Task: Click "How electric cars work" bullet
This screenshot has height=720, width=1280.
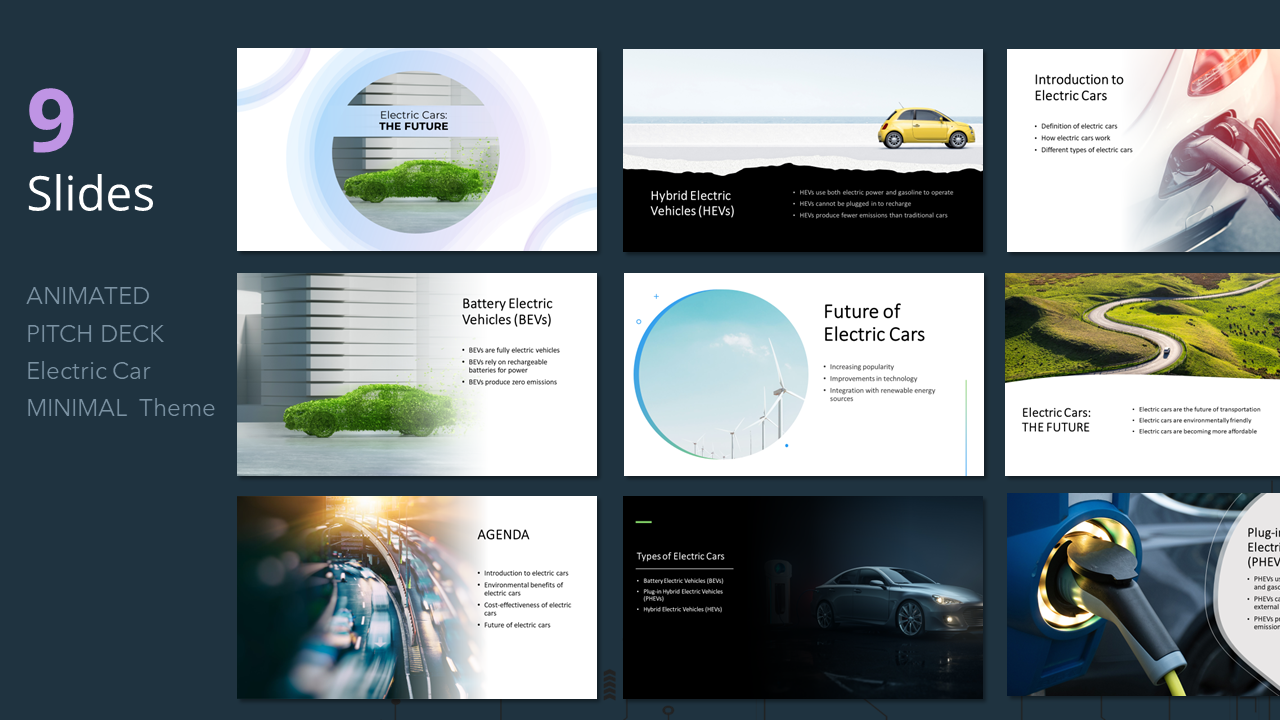Action: [x=1076, y=138]
